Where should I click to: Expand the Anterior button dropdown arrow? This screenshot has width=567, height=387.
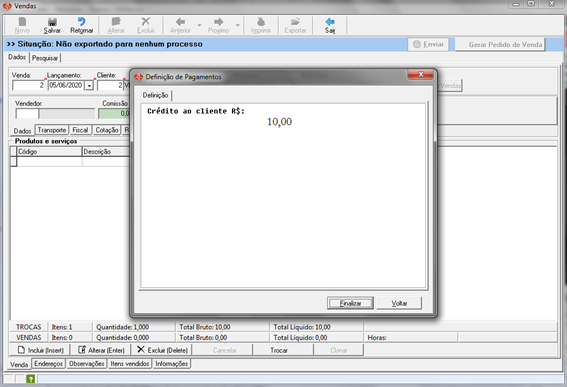199,25
